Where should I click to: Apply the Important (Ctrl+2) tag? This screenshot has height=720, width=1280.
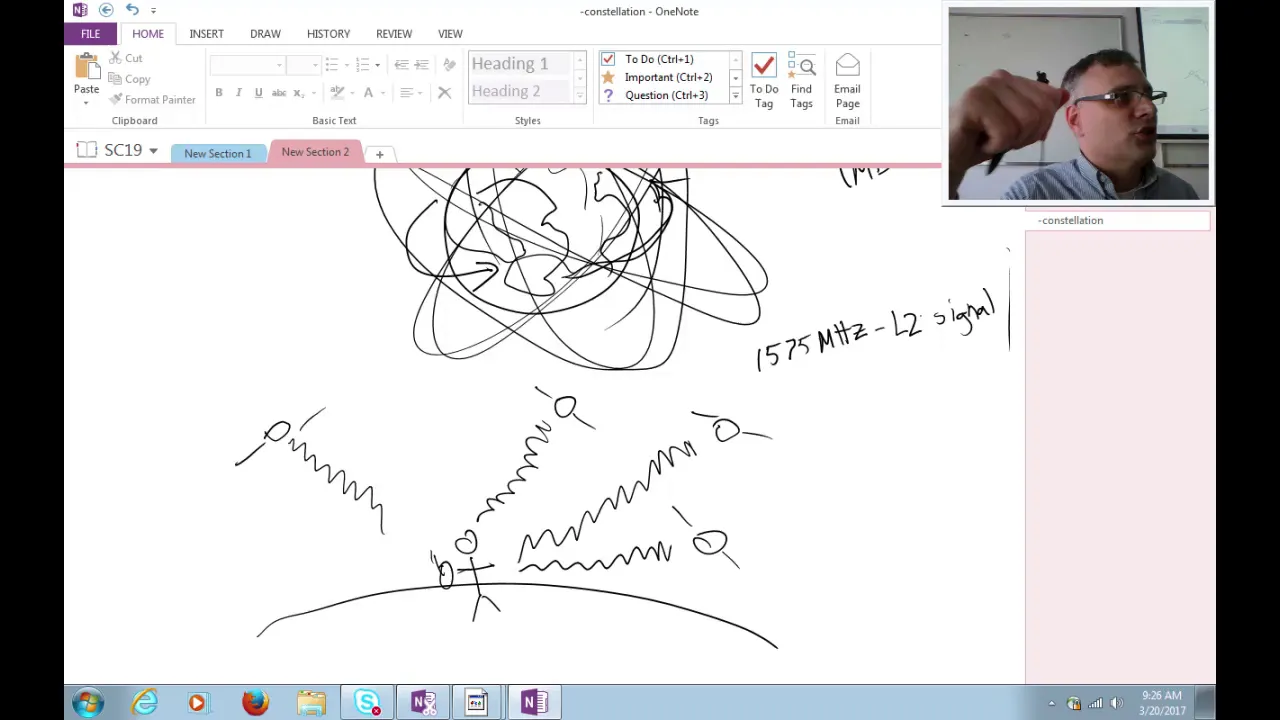tap(668, 77)
